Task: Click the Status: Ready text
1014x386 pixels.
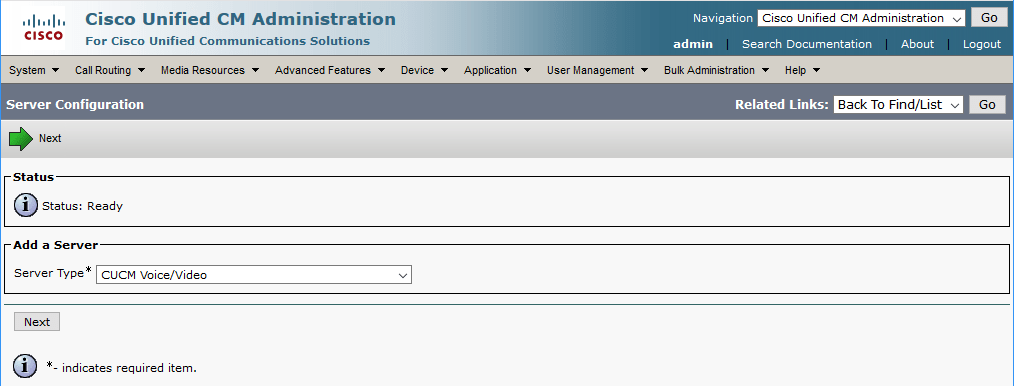Action: point(82,207)
